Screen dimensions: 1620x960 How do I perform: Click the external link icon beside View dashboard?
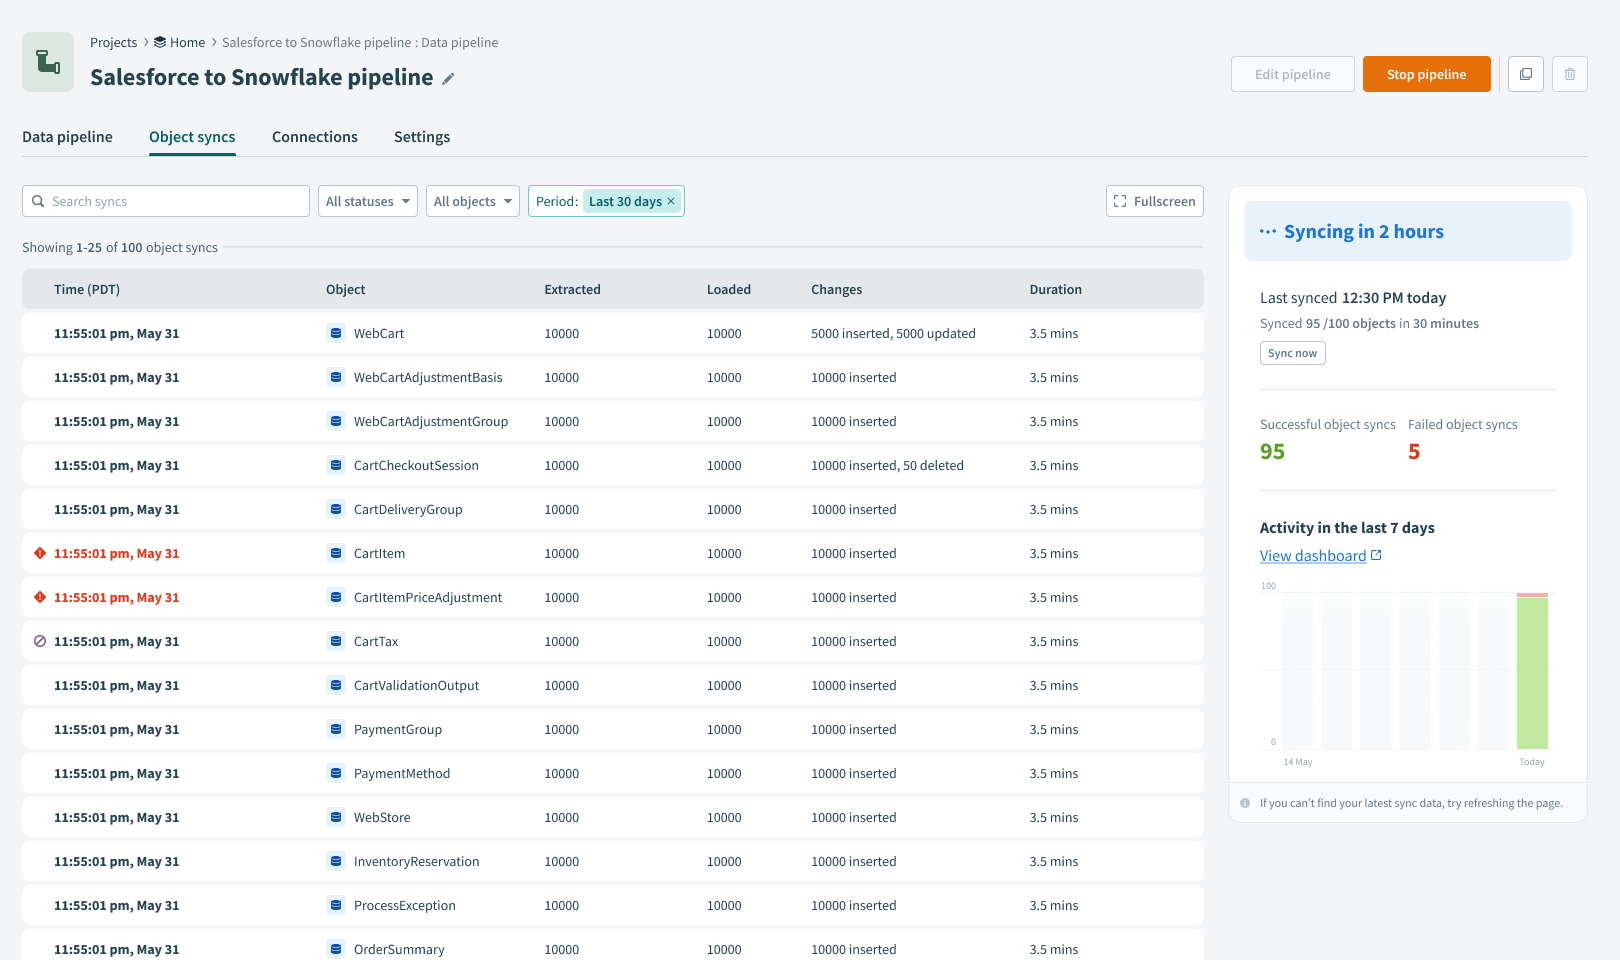click(x=1376, y=555)
